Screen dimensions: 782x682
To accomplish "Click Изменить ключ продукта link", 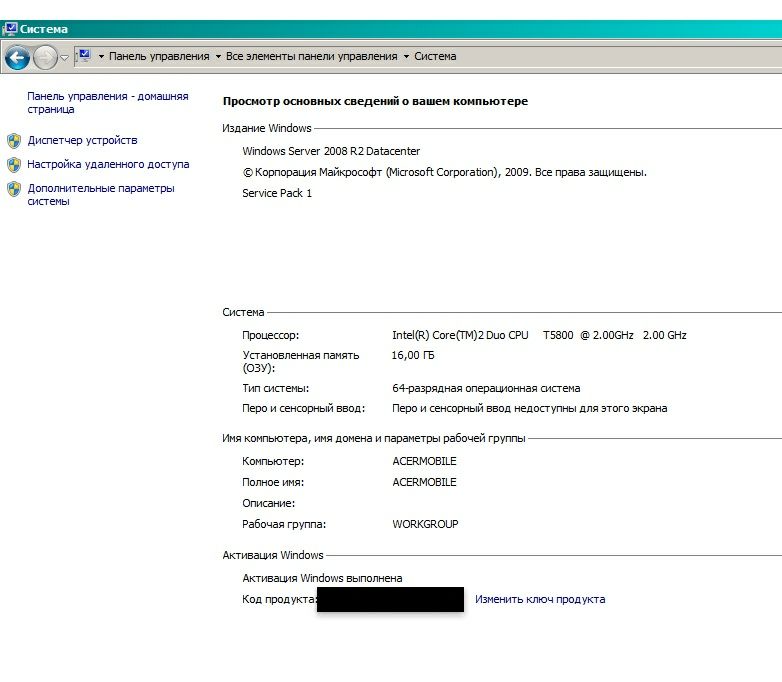I will coord(540,599).
